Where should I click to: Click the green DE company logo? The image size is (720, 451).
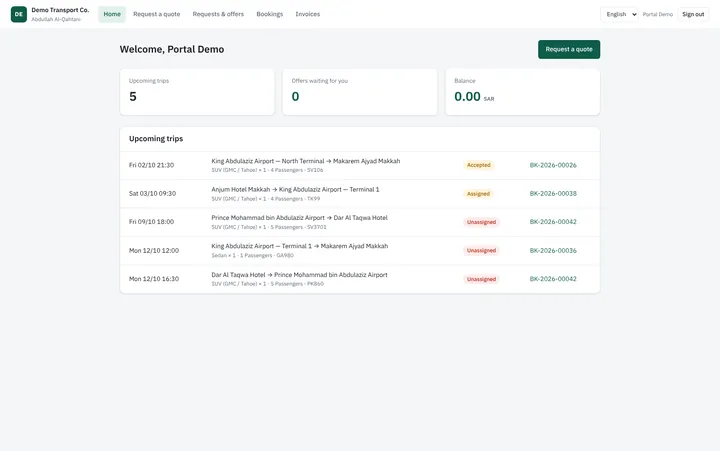click(x=19, y=14)
